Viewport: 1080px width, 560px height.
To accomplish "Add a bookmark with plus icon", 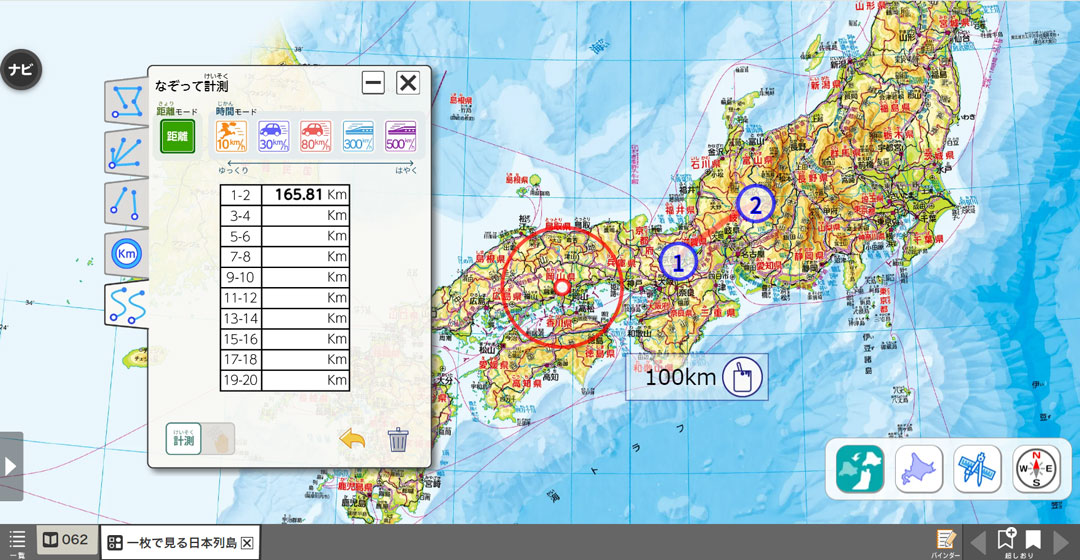I will [x=1007, y=538].
